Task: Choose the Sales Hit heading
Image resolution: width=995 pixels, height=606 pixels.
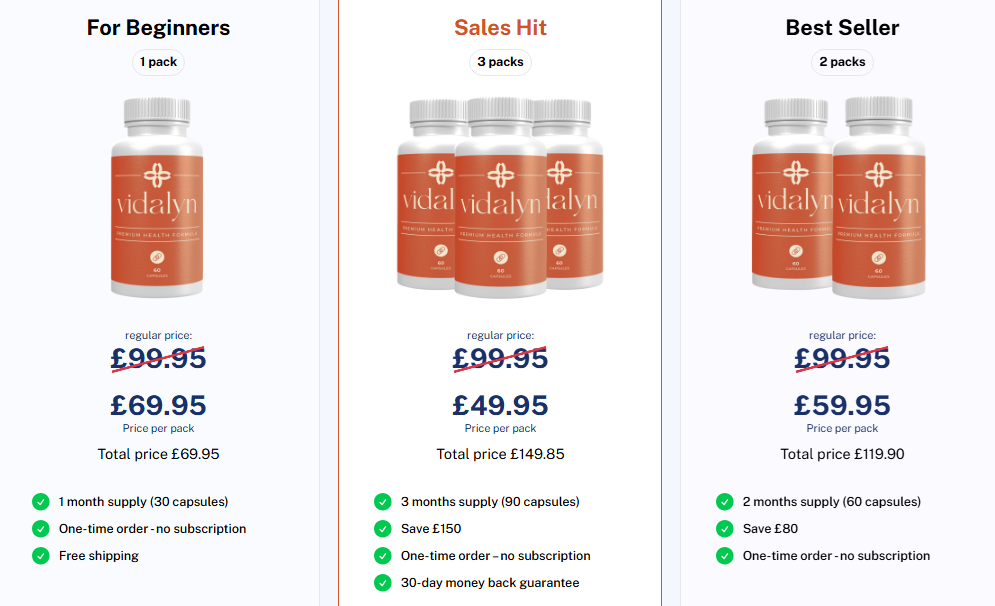Action: 500,28
